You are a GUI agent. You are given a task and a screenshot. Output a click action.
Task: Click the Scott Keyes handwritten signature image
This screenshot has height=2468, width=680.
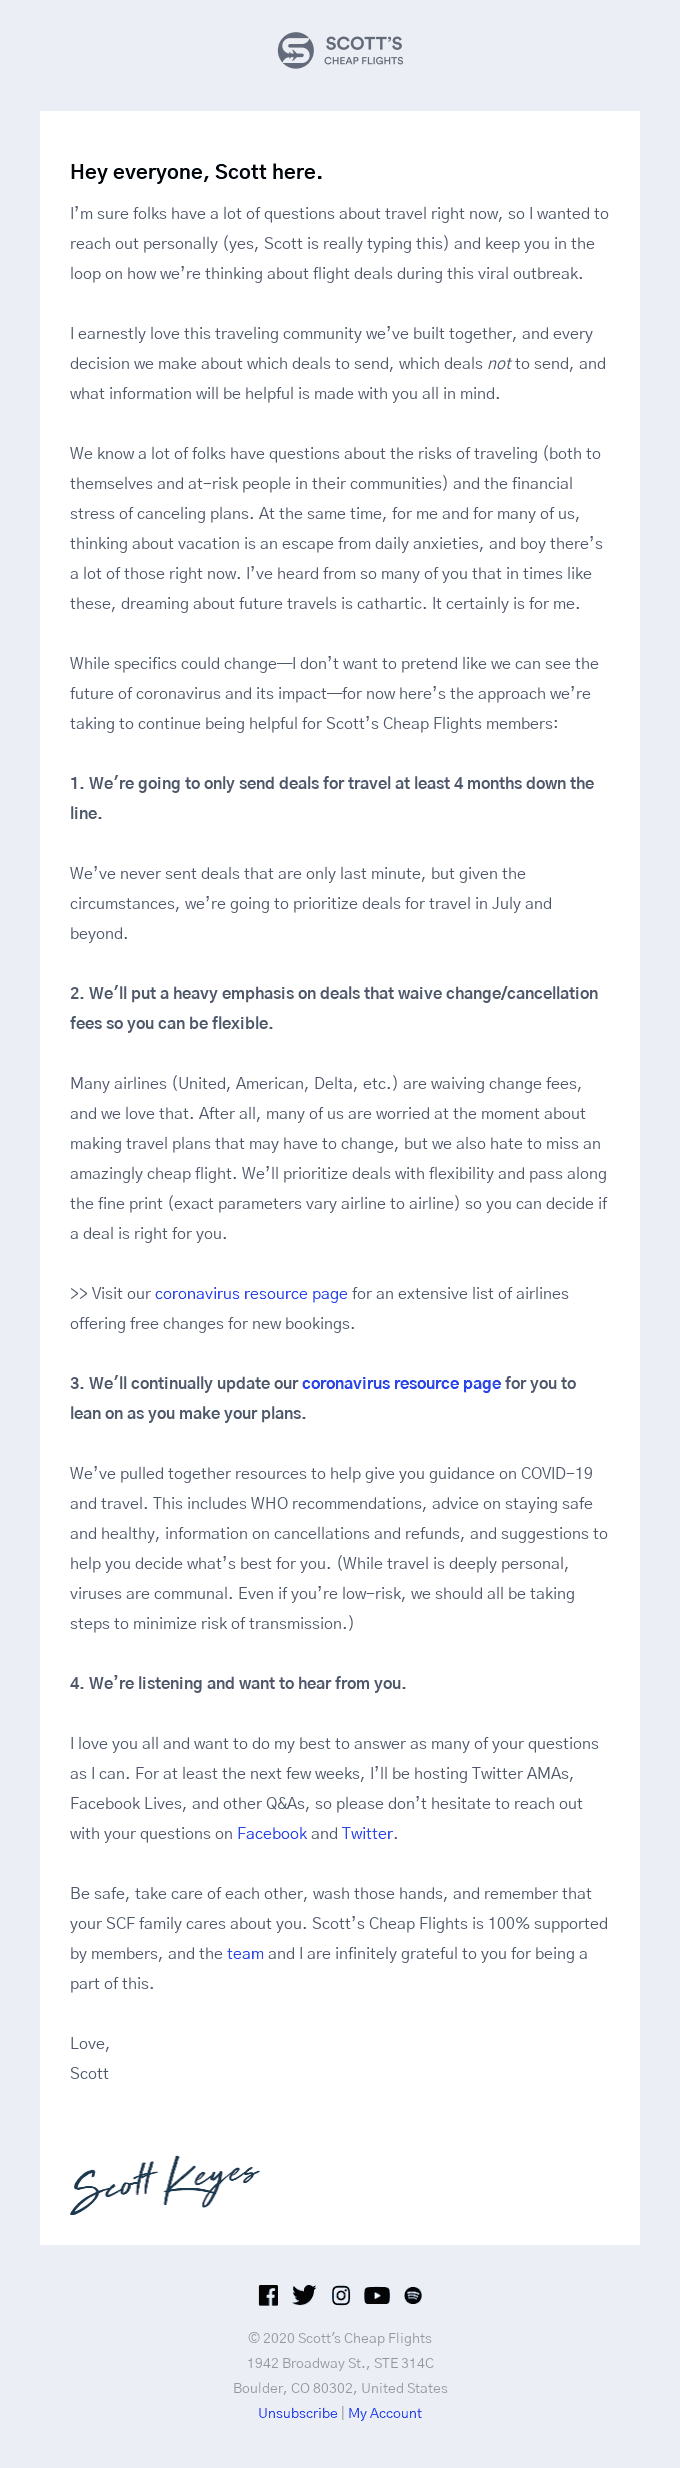pyautogui.click(x=165, y=2183)
